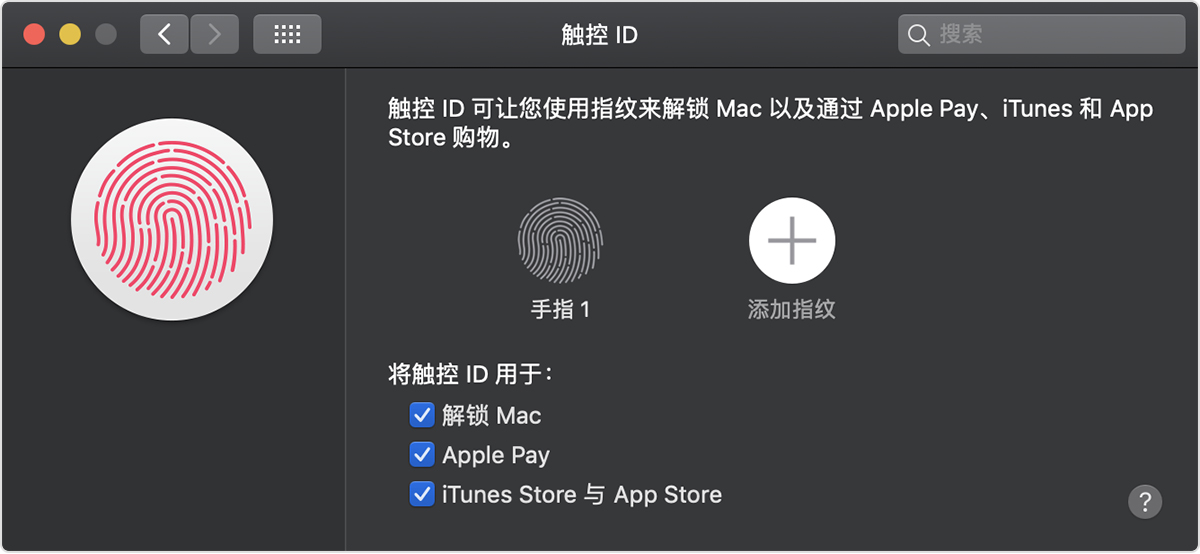Disable the Apple Pay checkbox

pos(421,455)
